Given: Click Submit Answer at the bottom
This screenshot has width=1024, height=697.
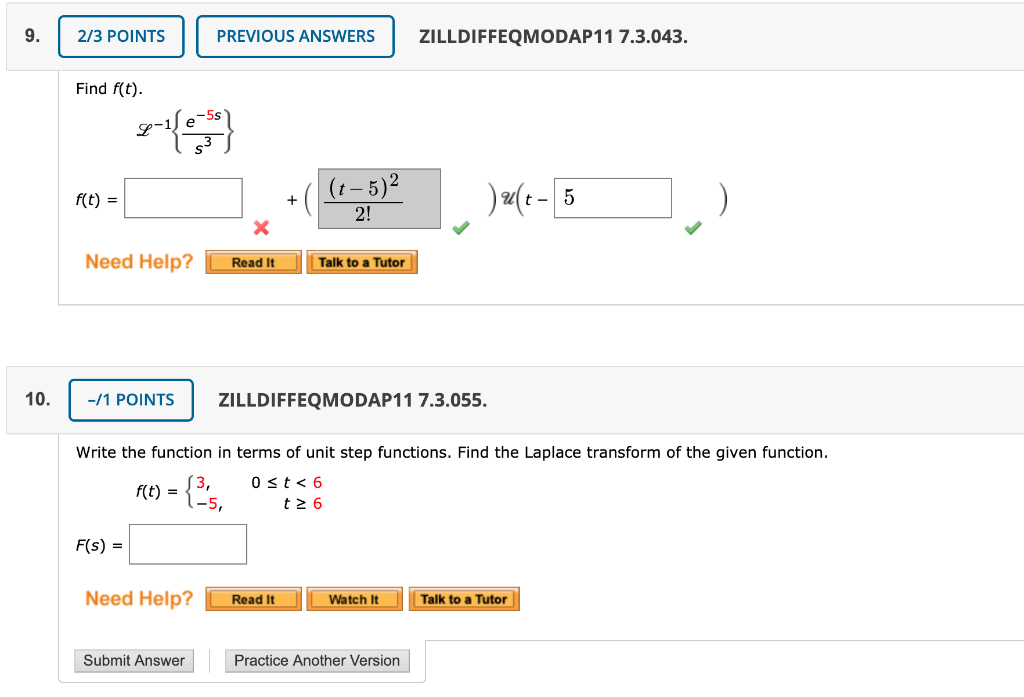Looking at the screenshot, I should click(x=133, y=661).
